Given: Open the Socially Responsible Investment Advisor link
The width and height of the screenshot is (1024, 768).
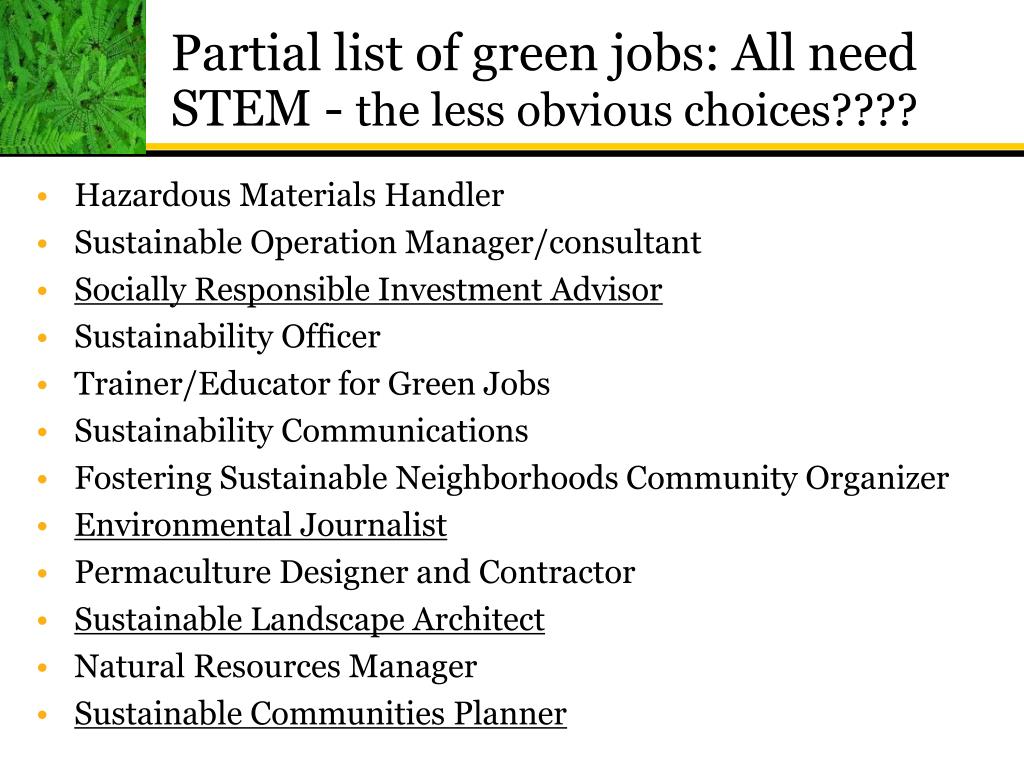Looking at the screenshot, I should point(368,289).
